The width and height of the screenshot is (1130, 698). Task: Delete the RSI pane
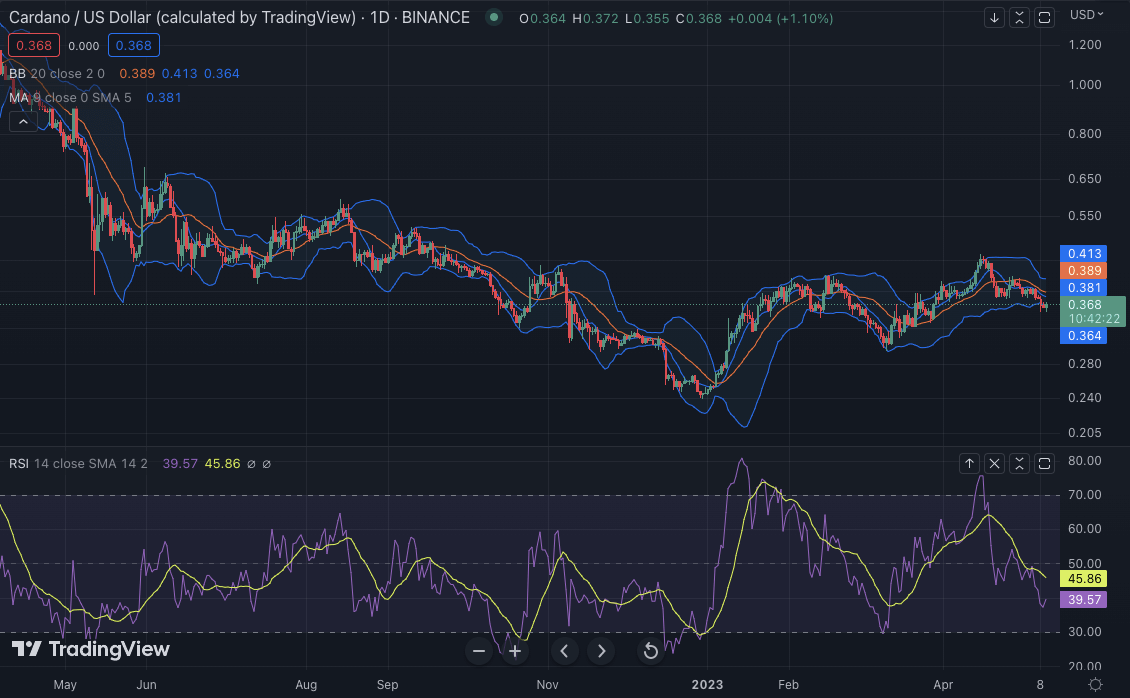(995, 463)
